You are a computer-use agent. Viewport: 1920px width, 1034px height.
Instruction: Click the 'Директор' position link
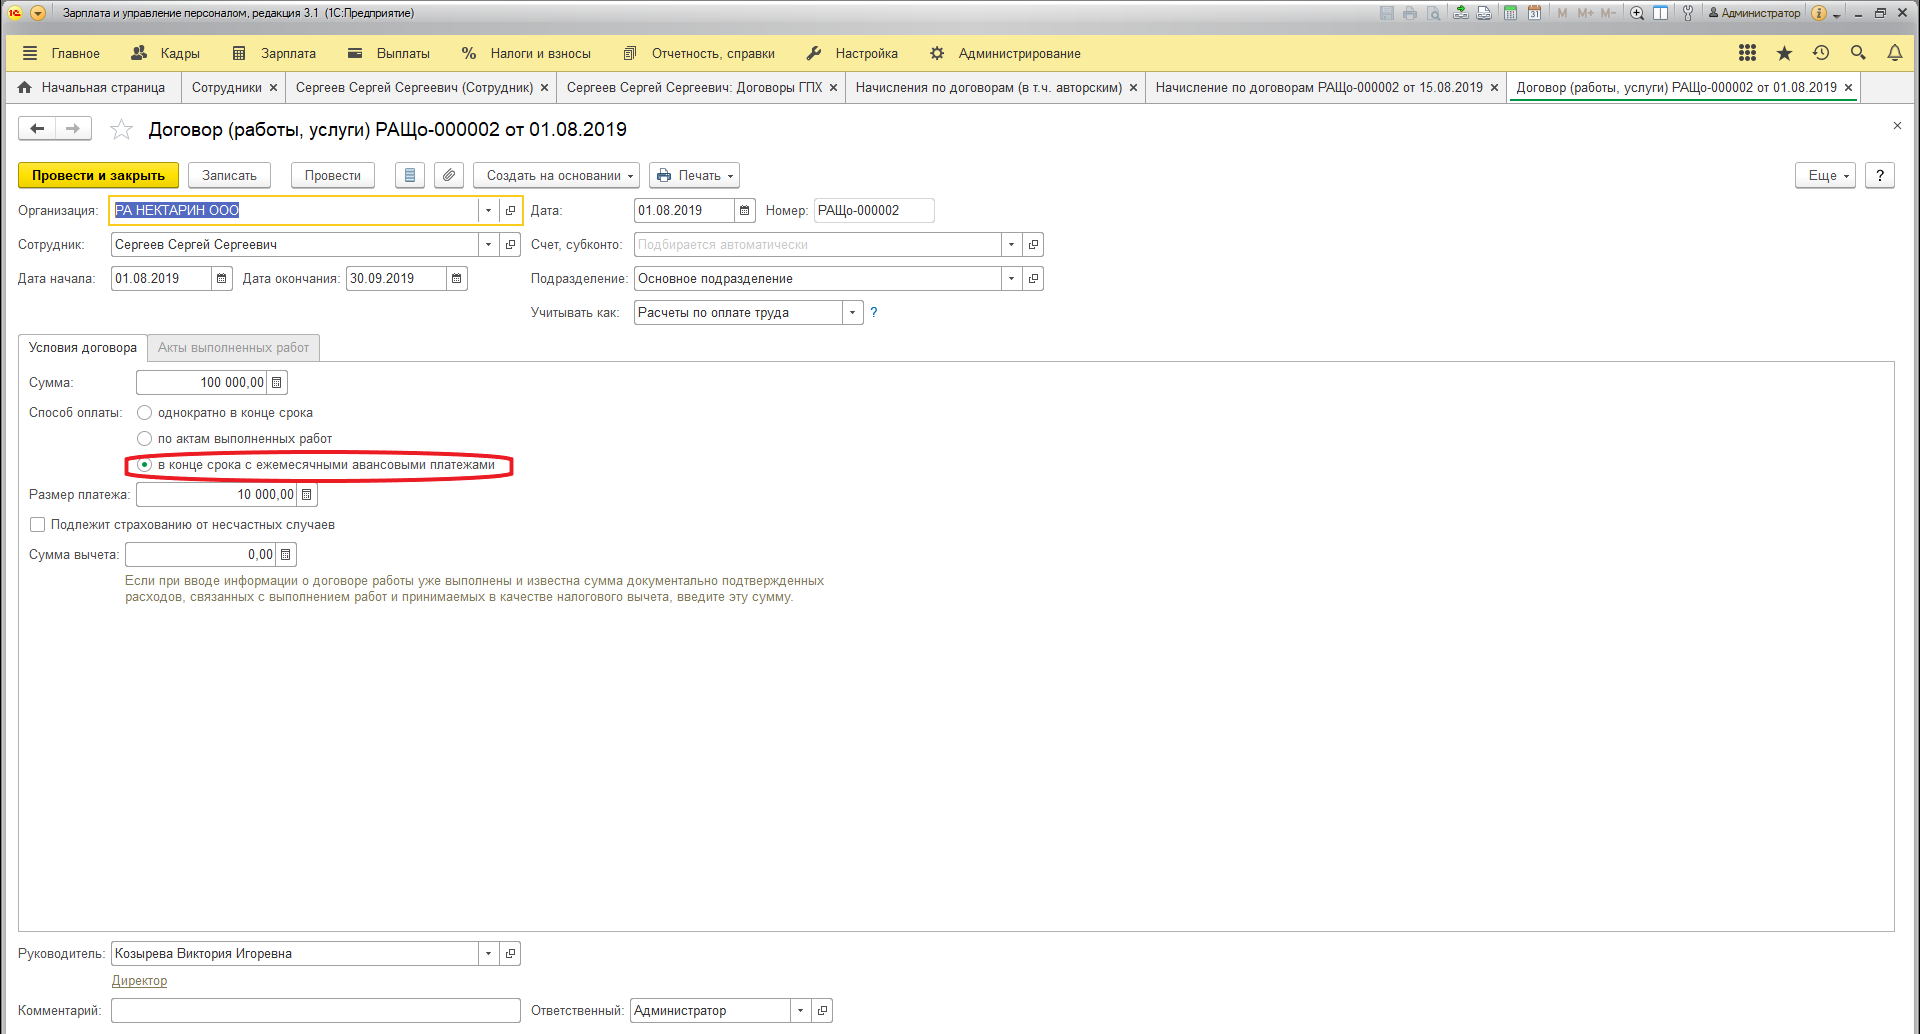coord(139,981)
